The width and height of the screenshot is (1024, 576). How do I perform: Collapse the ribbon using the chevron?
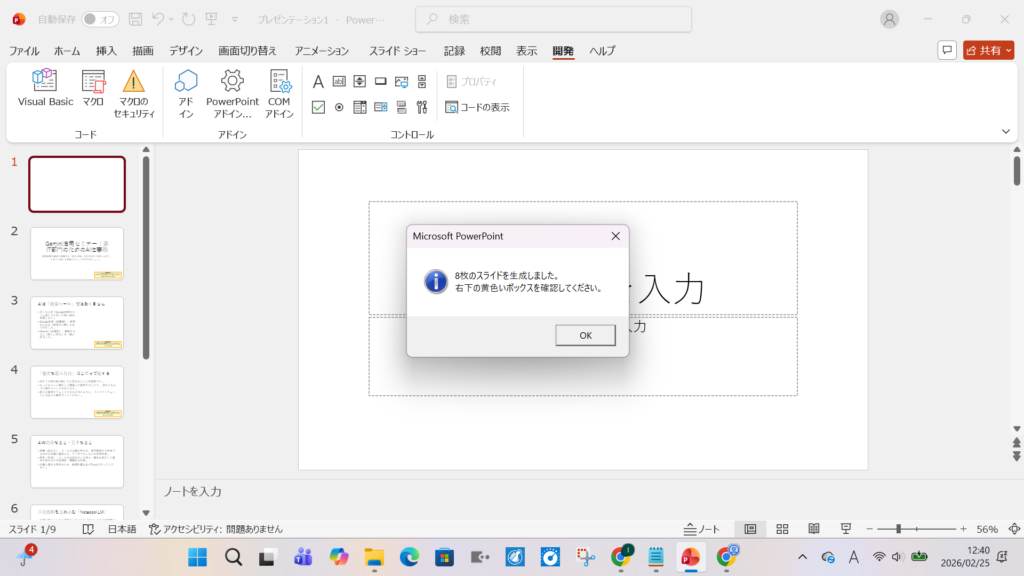tap(1005, 131)
